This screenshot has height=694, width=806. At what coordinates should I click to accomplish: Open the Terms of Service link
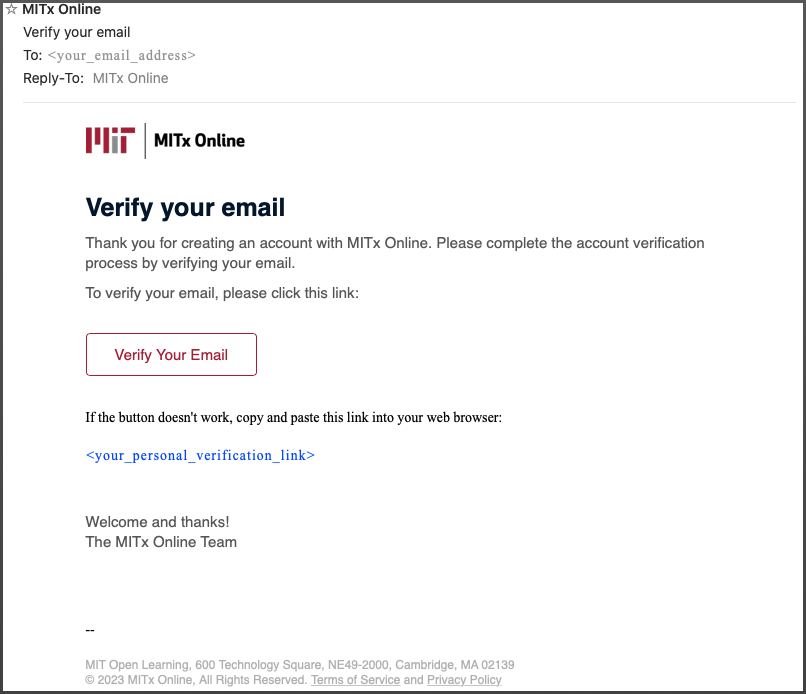(355, 680)
